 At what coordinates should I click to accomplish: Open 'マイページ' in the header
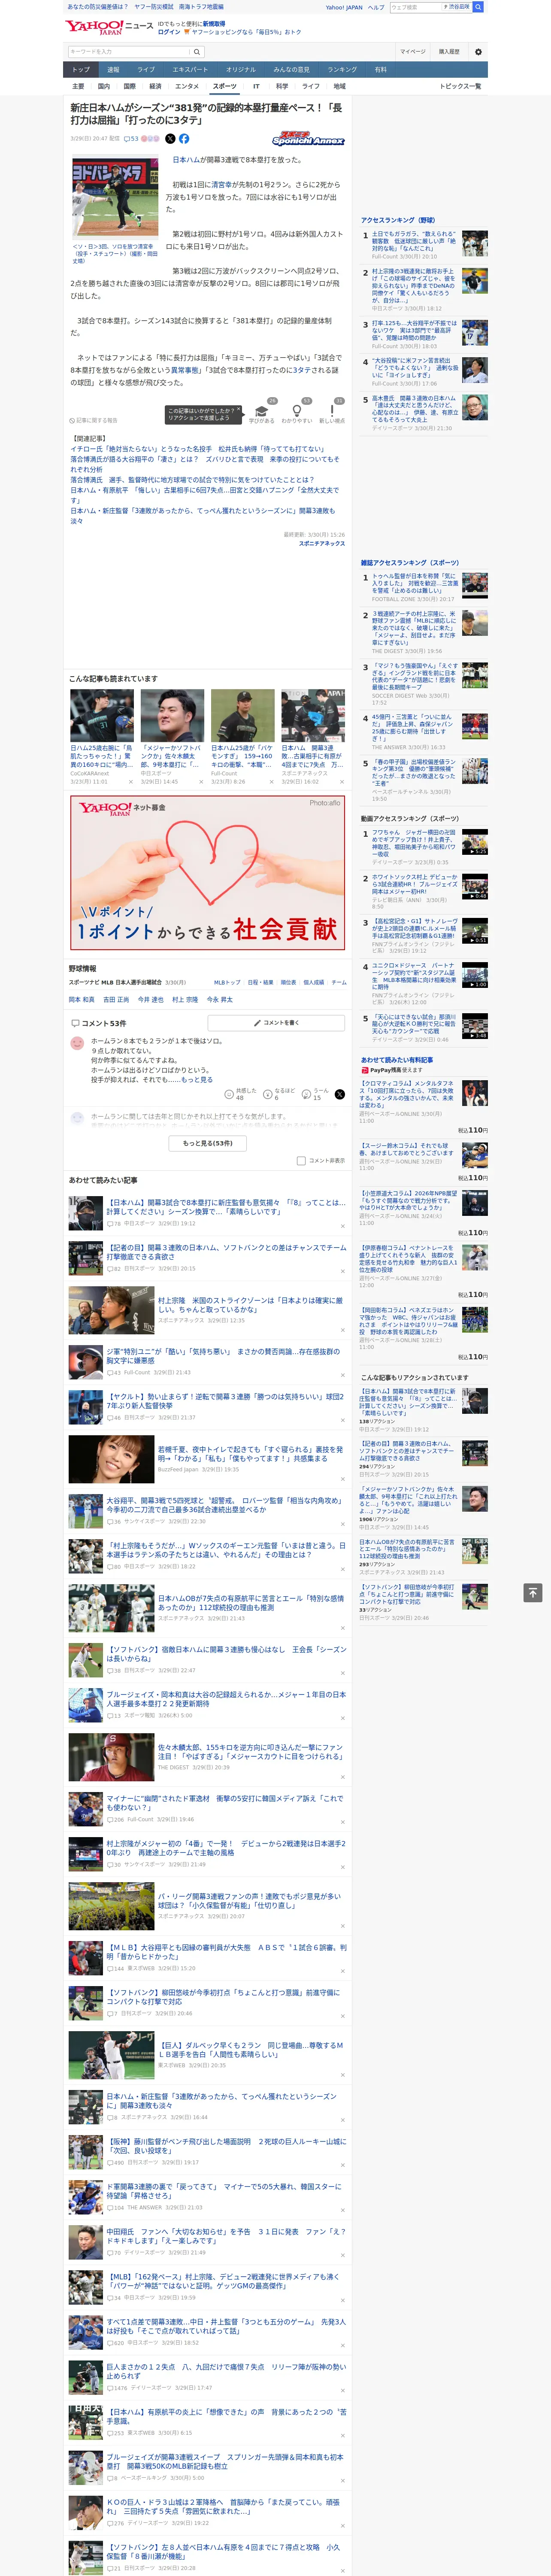point(413,52)
